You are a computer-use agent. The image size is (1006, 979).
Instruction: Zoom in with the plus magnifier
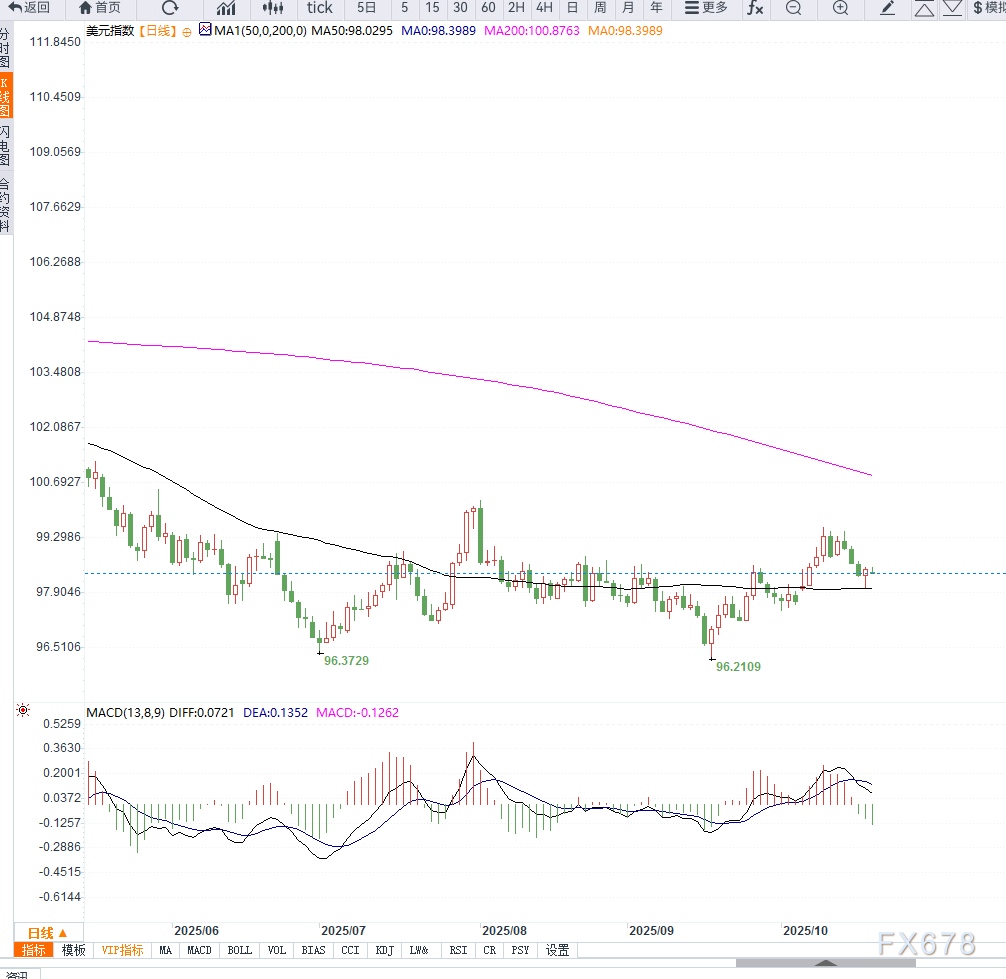coord(840,8)
